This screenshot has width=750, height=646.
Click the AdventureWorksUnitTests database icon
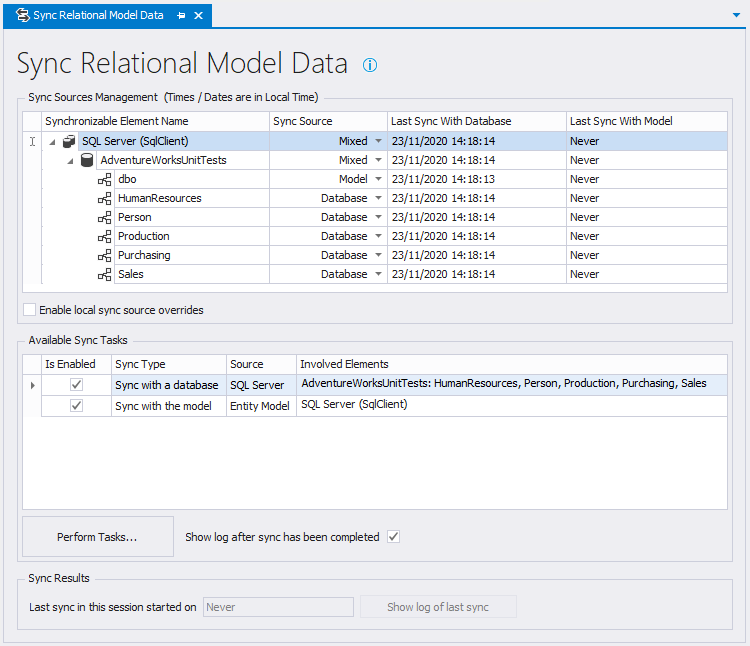87,160
